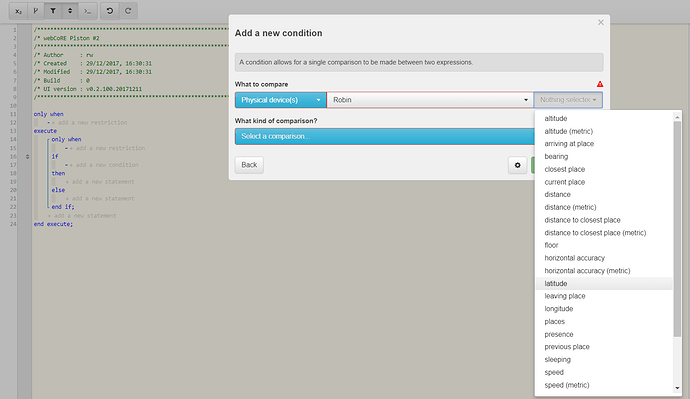Open the Select a comparison dropdown
The image size is (690, 399).
385,136
